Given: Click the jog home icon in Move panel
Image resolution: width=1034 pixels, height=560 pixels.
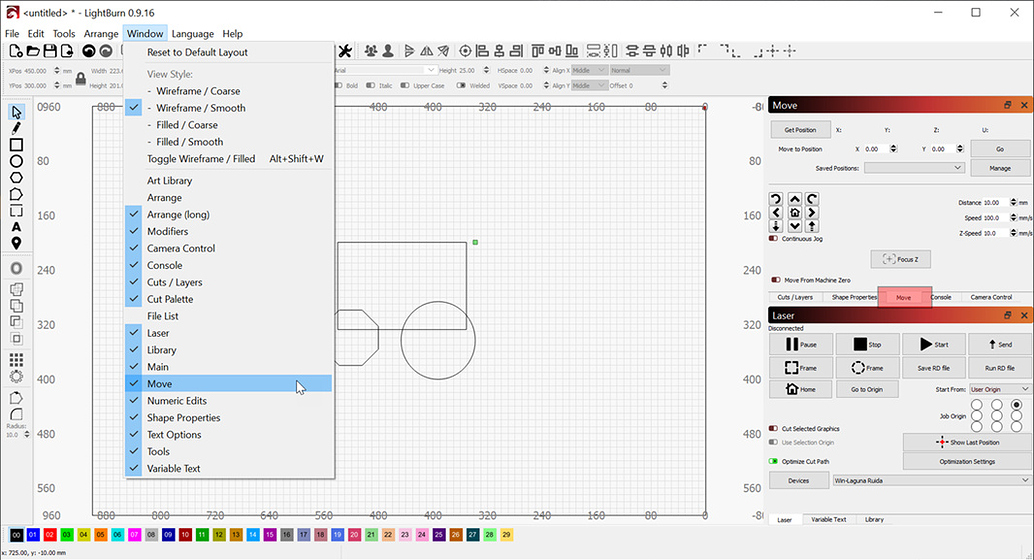Looking at the screenshot, I should (x=795, y=212).
